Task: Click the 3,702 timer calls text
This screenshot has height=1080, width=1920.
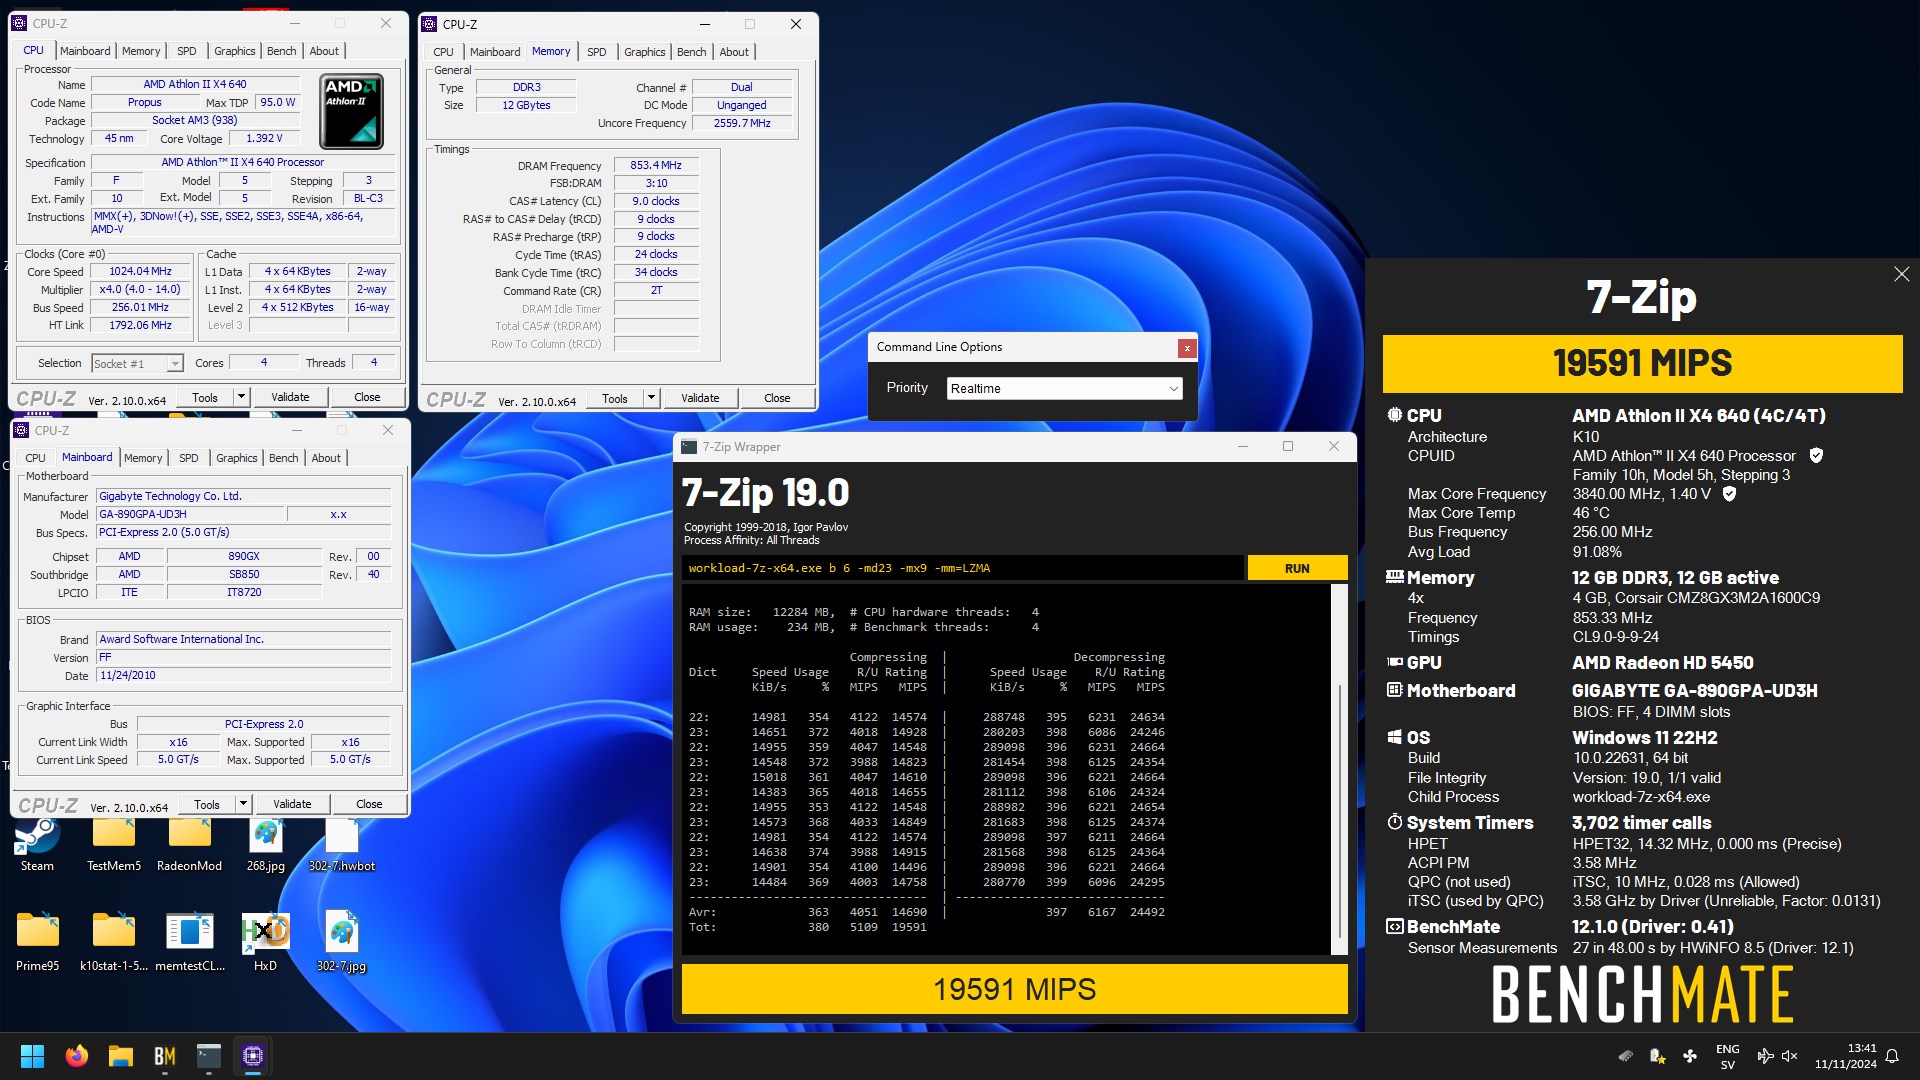Action: coord(1641,823)
